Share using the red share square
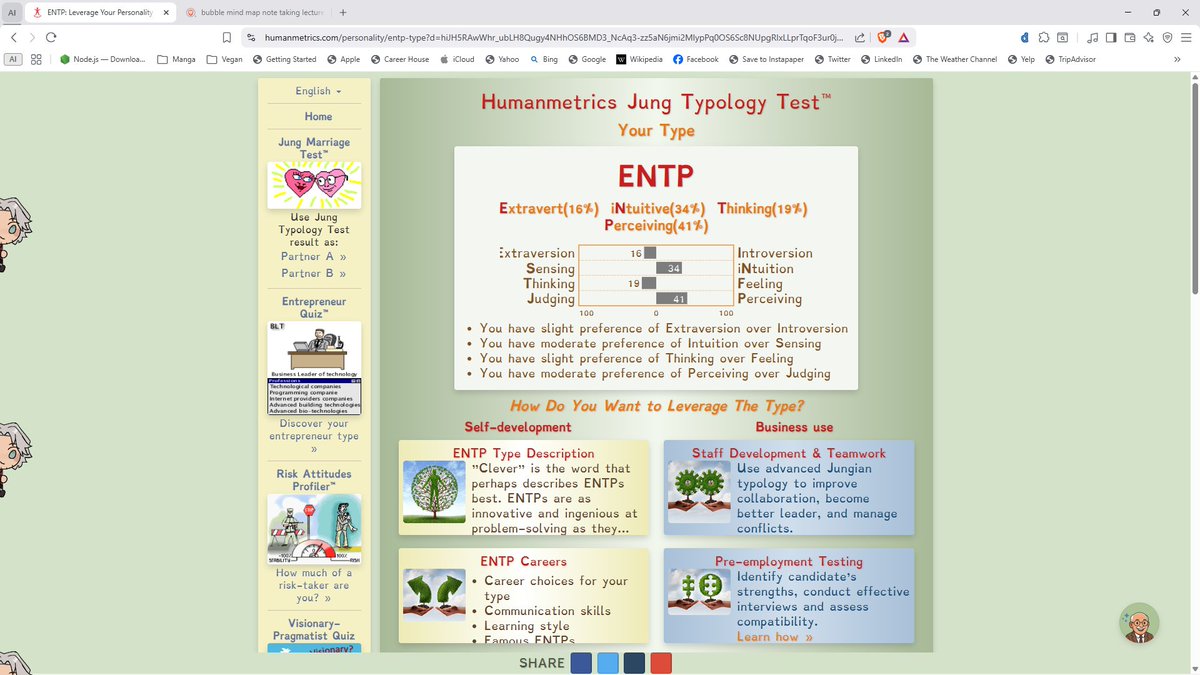This screenshot has width=1200, height=675. click(661, 663)
